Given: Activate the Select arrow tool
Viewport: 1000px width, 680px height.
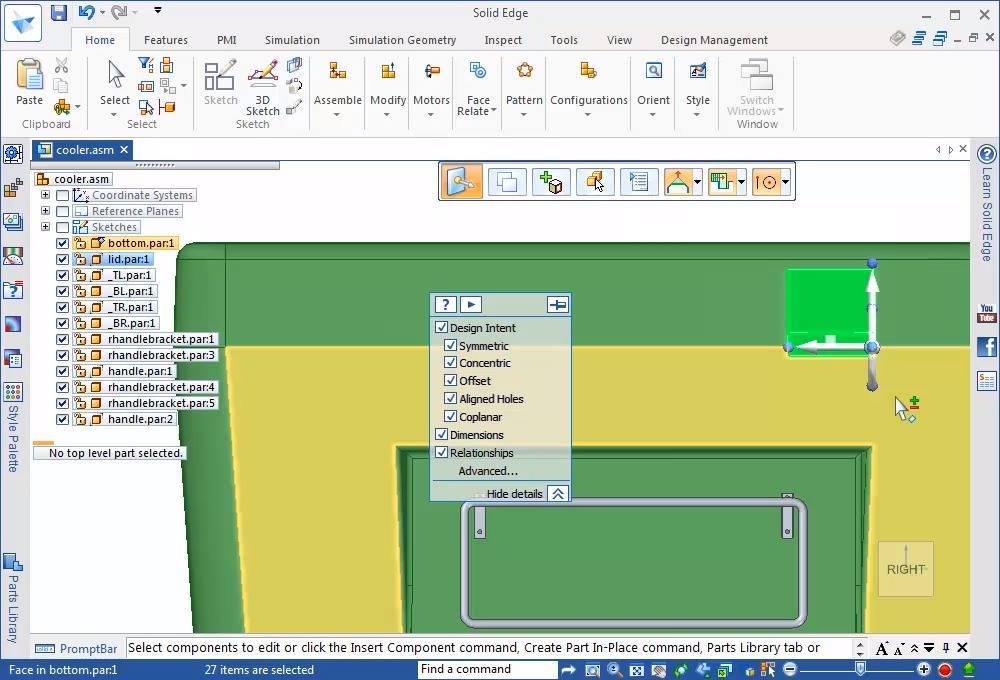Looking at the screenshot, I should pos(115,75).
